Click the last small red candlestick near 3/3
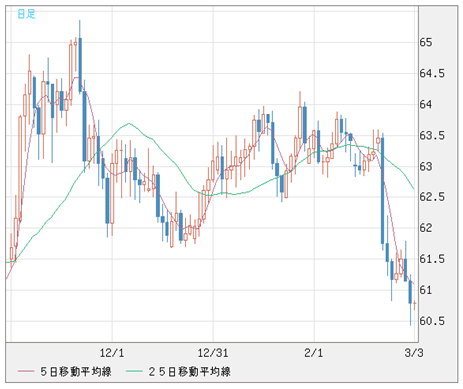This screenshot has height=389, width=463. 415,304
